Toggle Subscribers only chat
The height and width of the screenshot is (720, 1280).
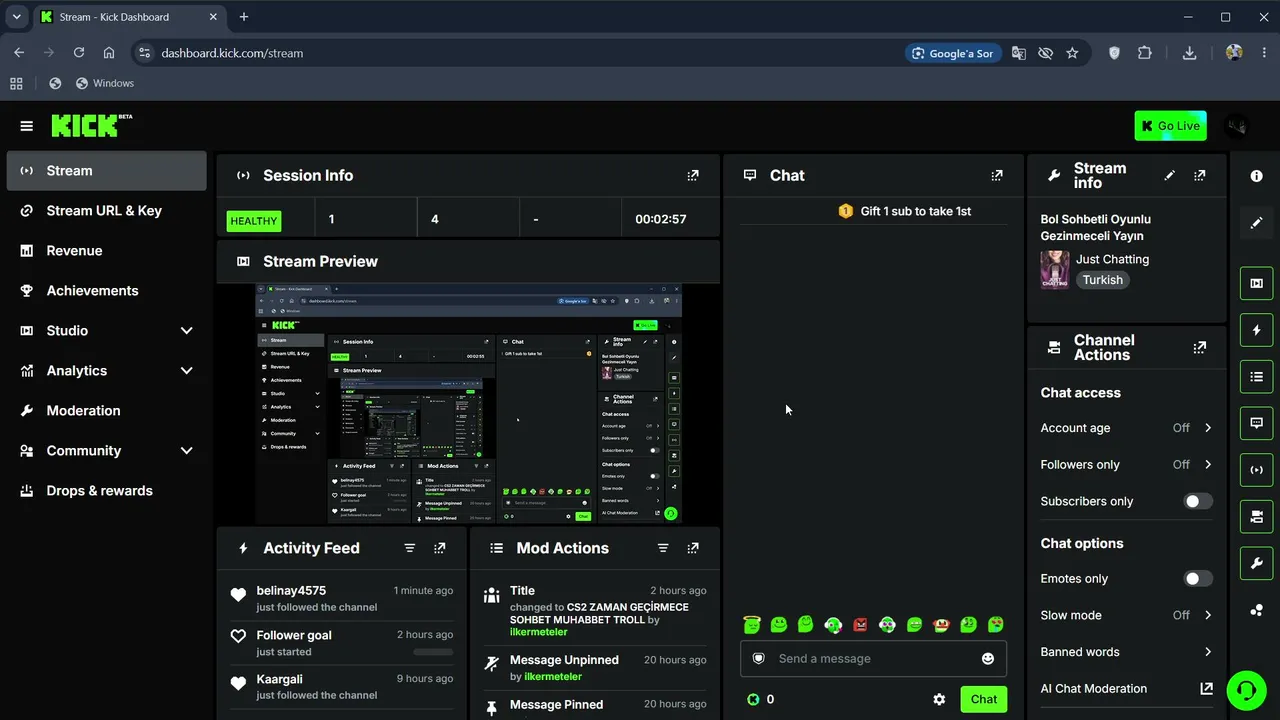coord(1198,501)
